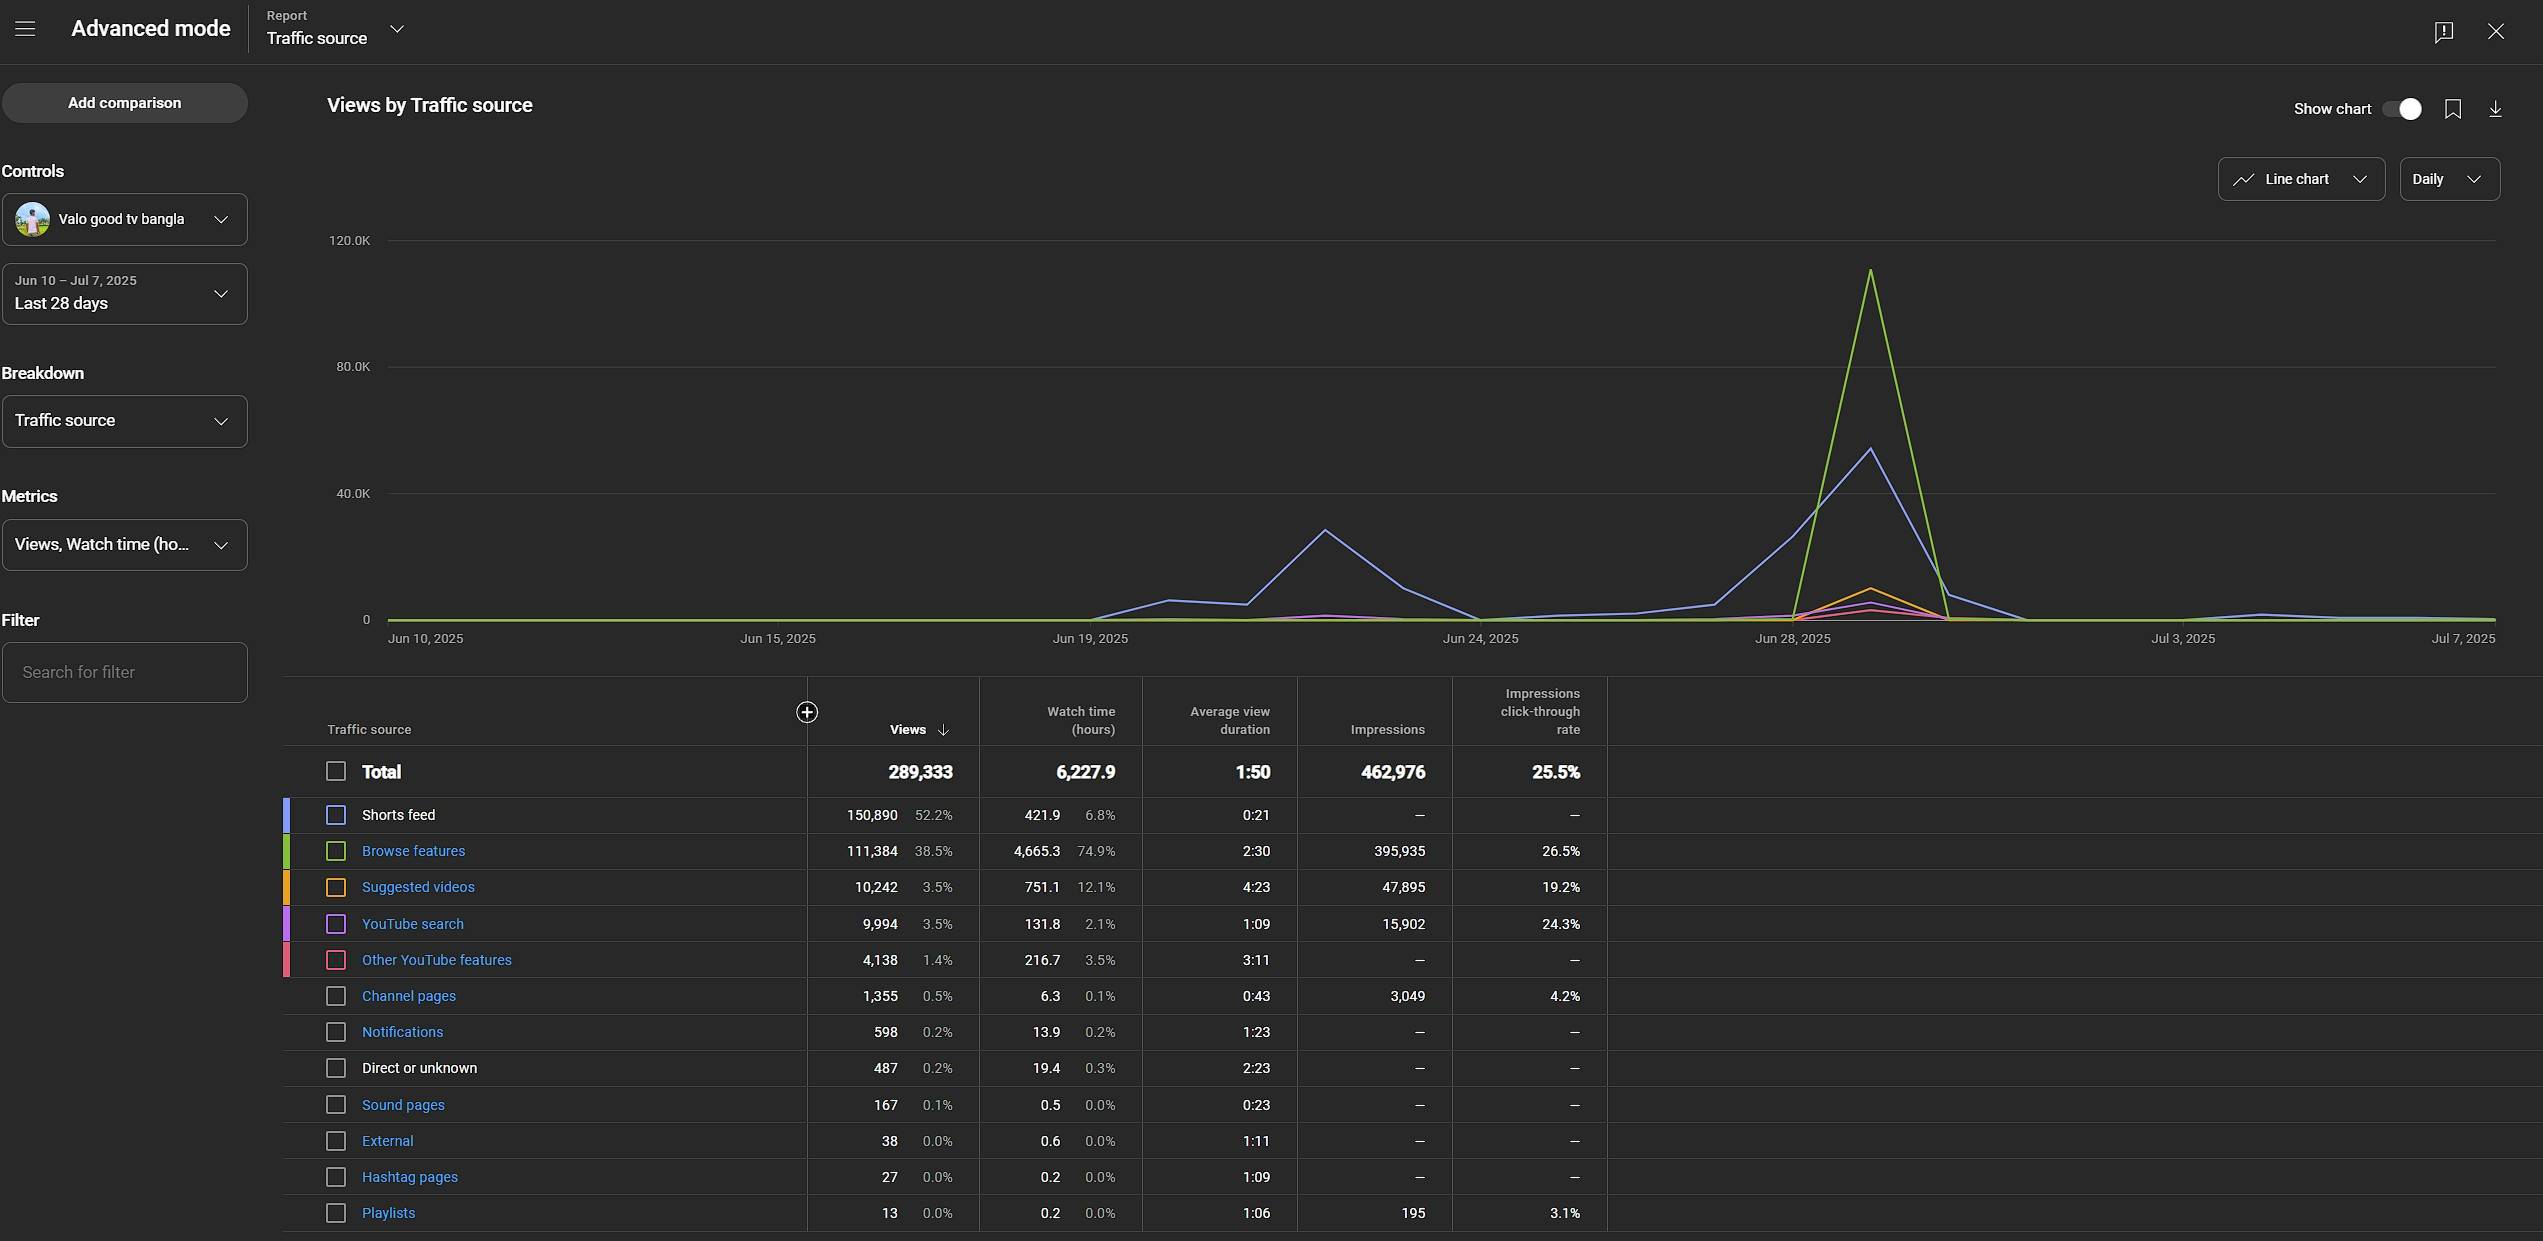The image size is (2543, 1241).
Task: Click the line chart type icon
Action: [x=2243, y=179]
